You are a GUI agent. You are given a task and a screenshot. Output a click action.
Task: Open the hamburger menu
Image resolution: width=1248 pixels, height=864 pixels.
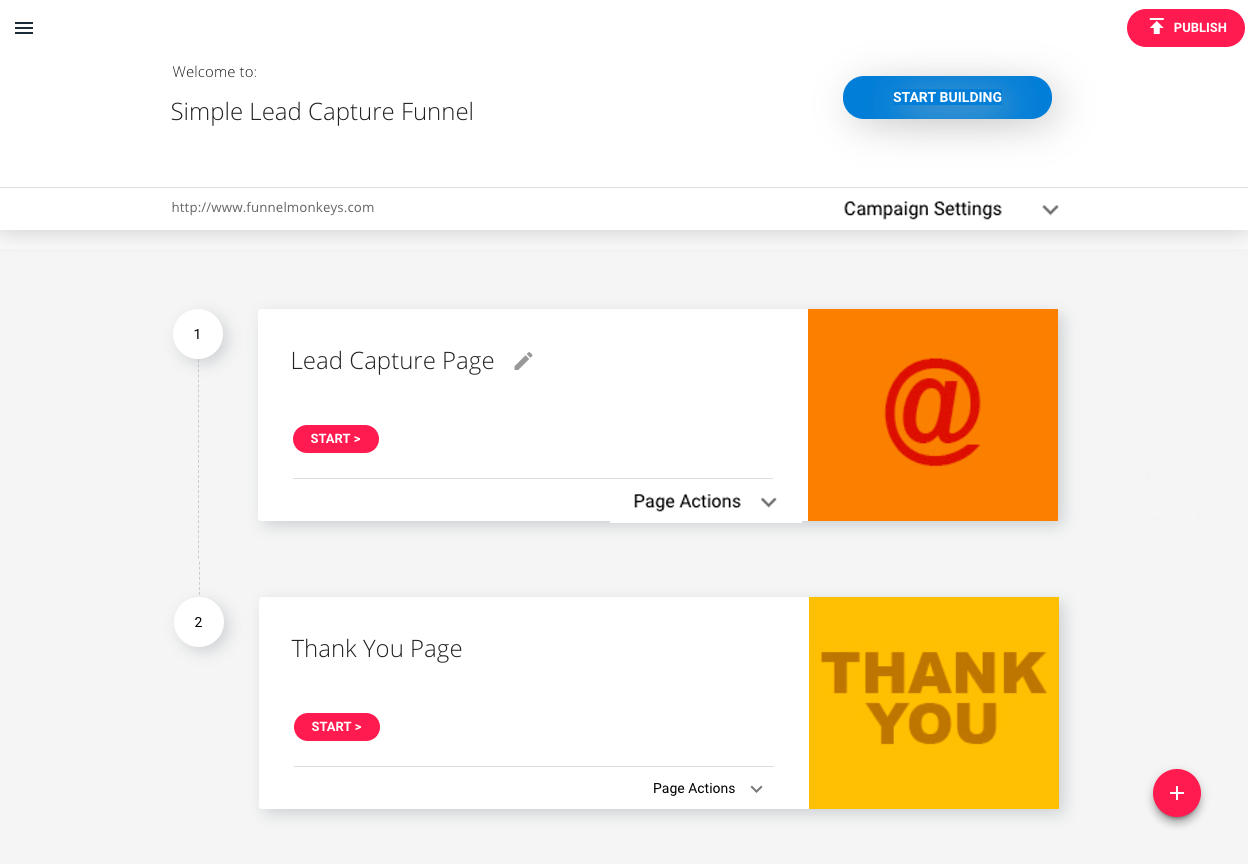tap(24, 28)
